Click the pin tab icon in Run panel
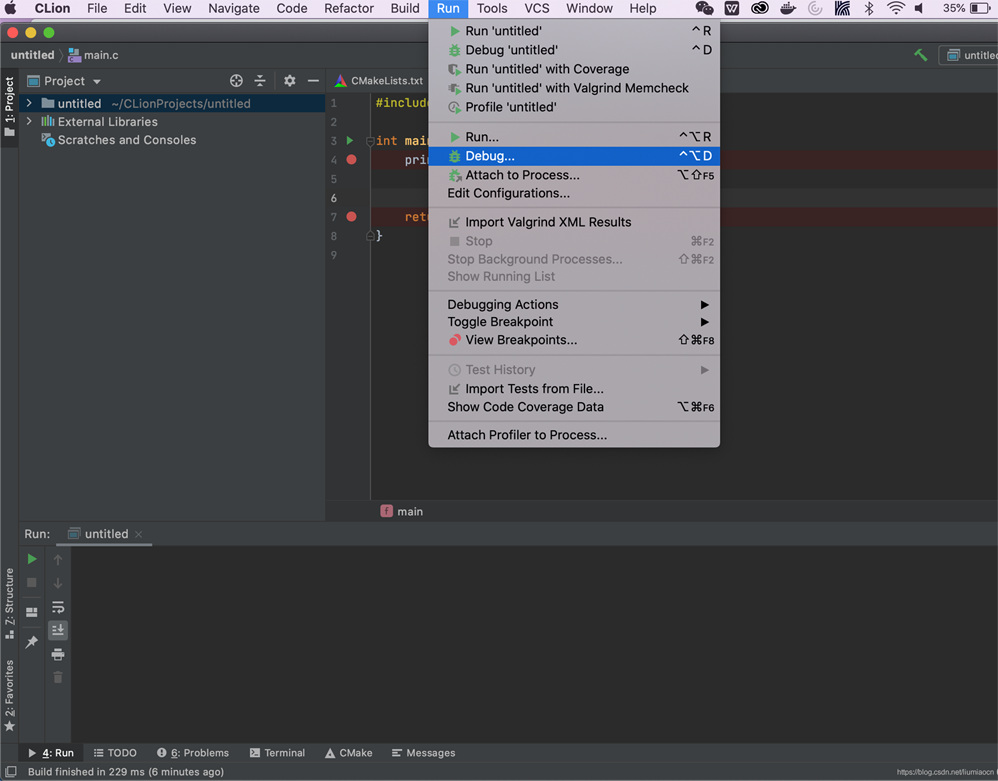Screen dimensions: 998x781 click(32, 642)
